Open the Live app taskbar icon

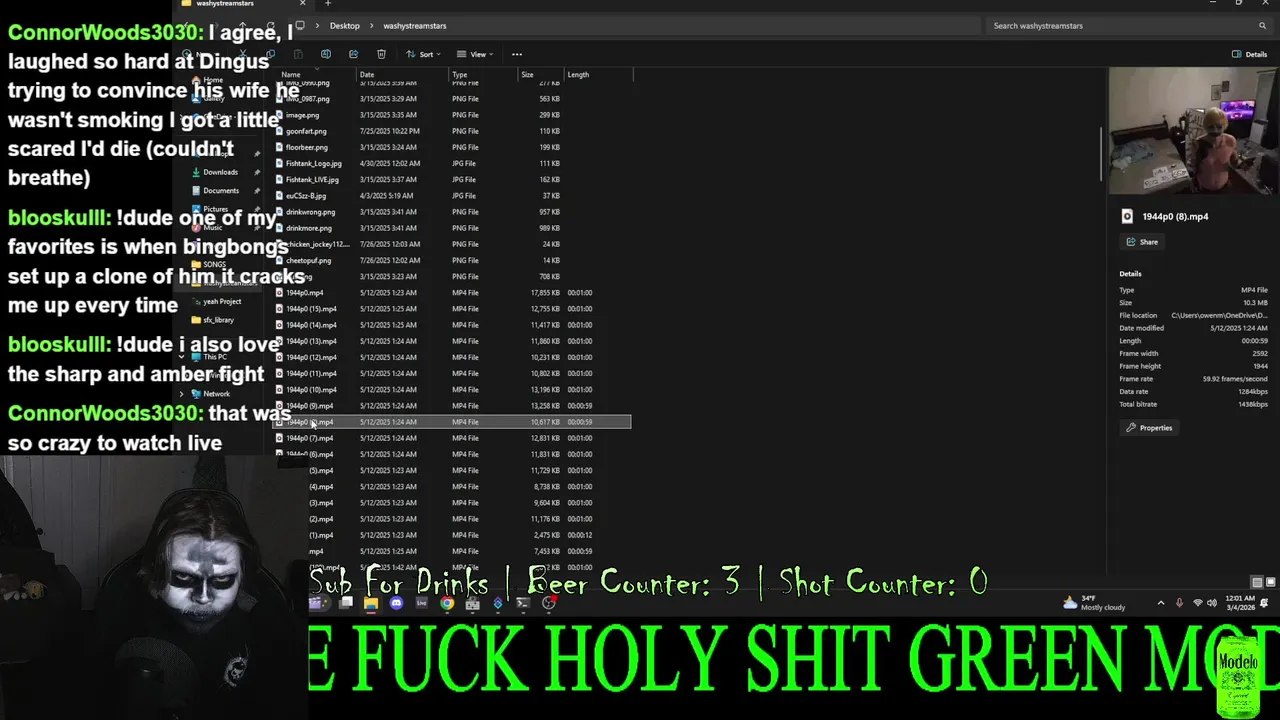coord(421,603)
